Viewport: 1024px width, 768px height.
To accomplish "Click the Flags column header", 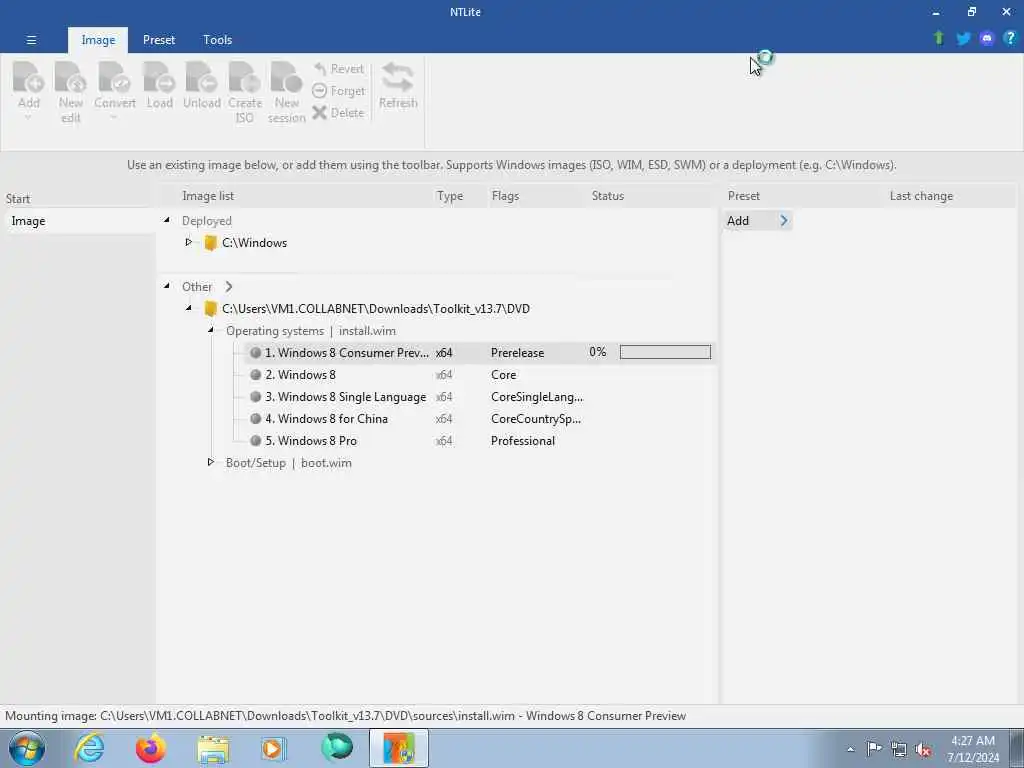I will point(505,196).
